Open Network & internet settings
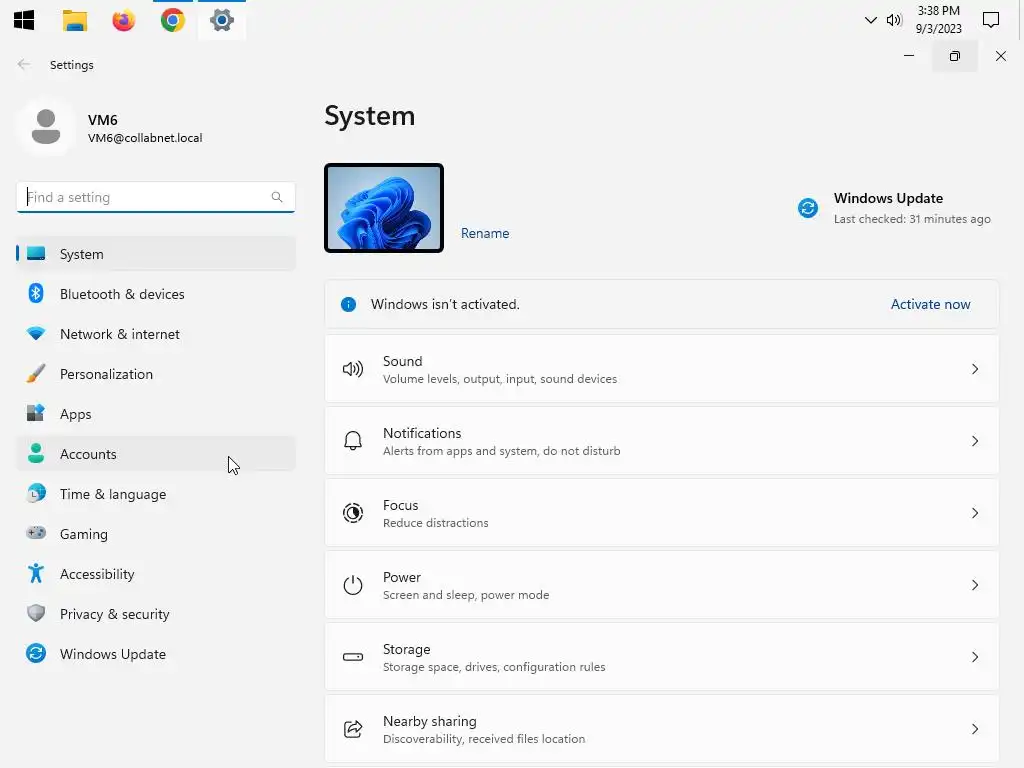 tap(155, 334)
